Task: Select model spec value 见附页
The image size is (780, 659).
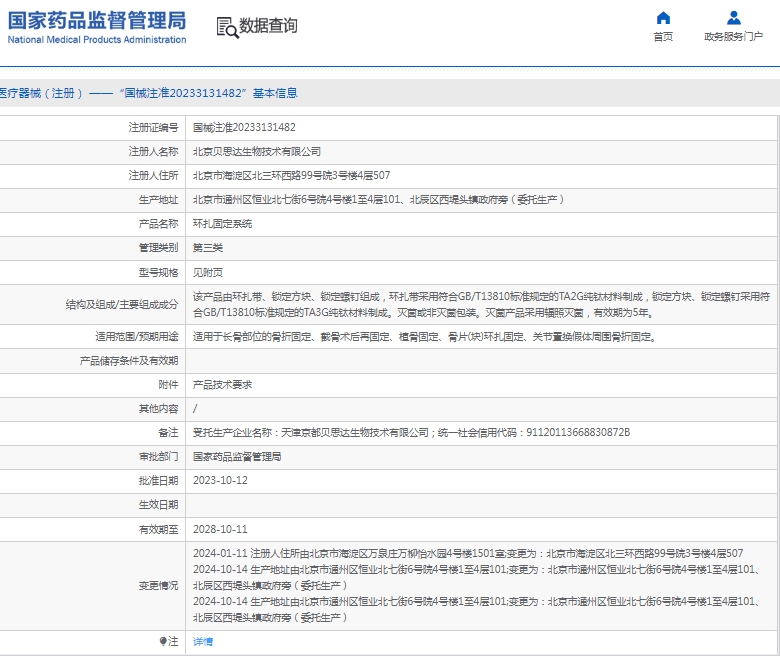Action: click(208, 272)
